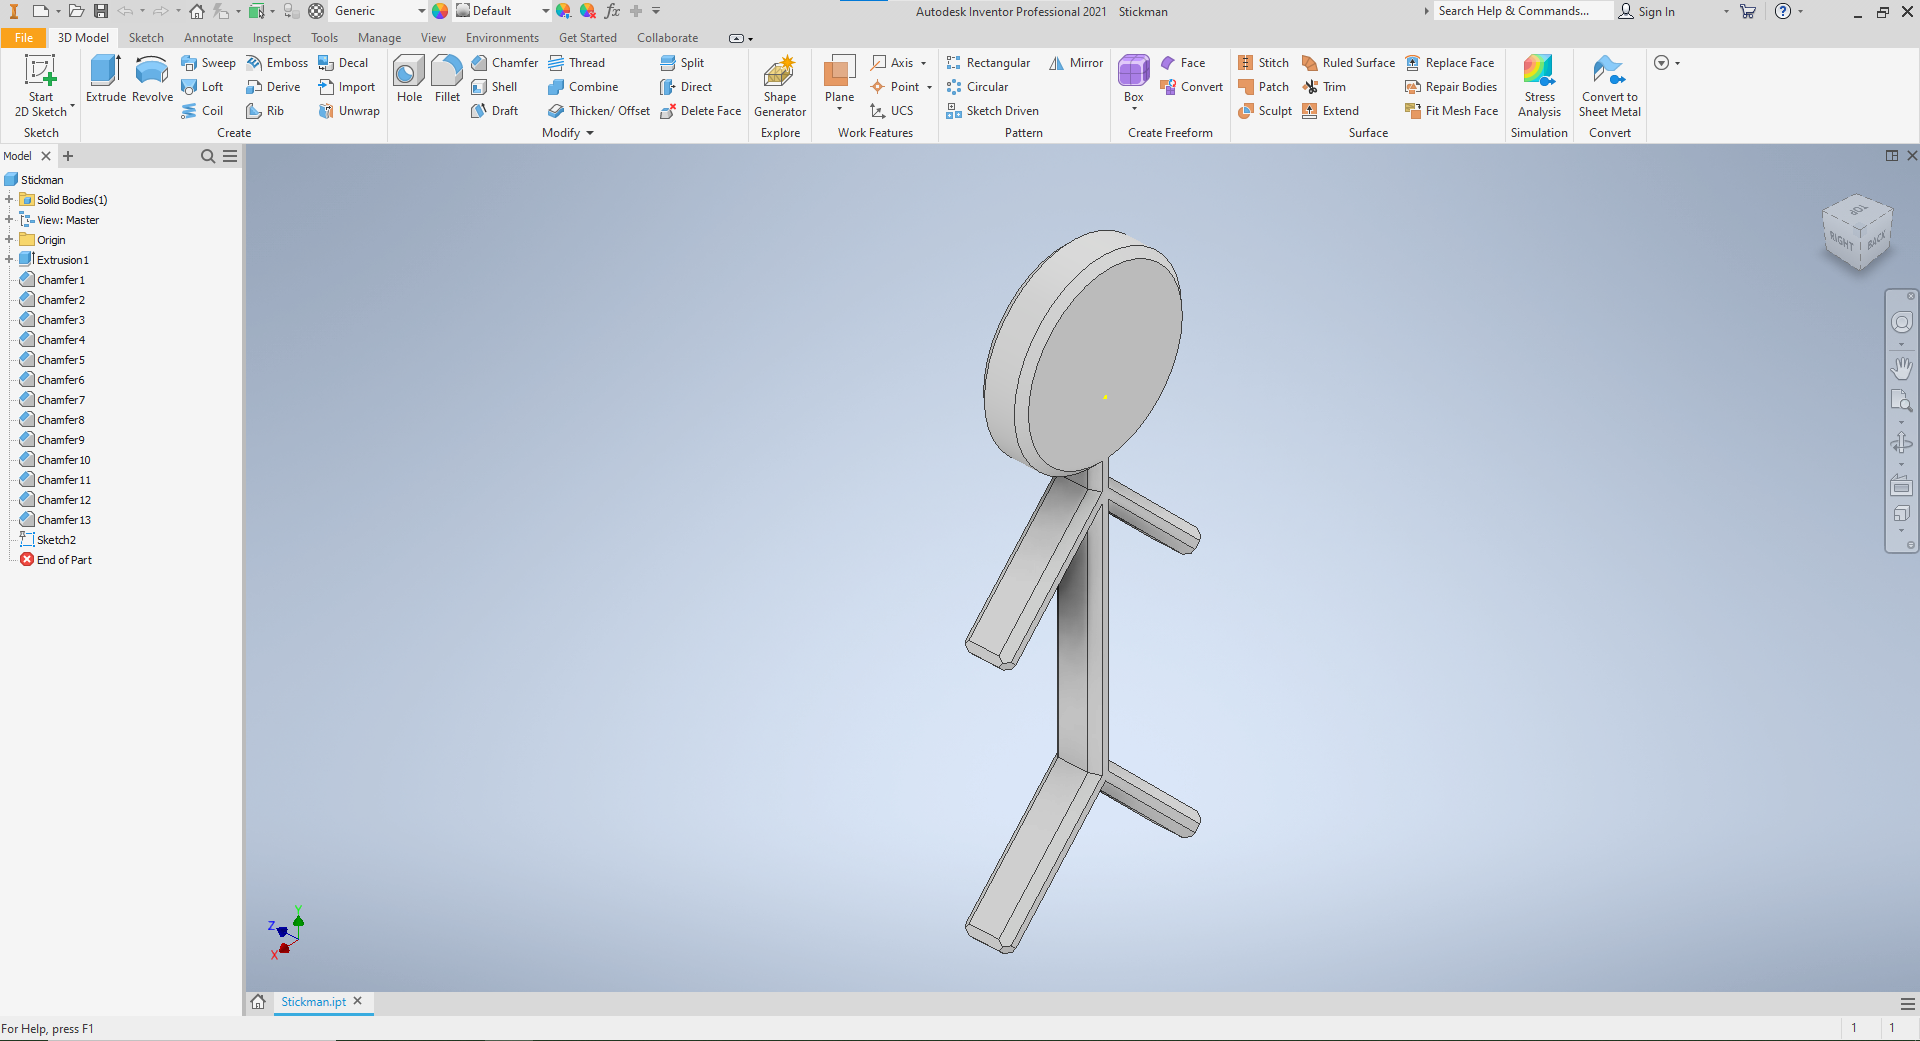Open the material Generic dropdown
The height and width of the screenshot is (1041, 1920).
[x=421, y=11]
